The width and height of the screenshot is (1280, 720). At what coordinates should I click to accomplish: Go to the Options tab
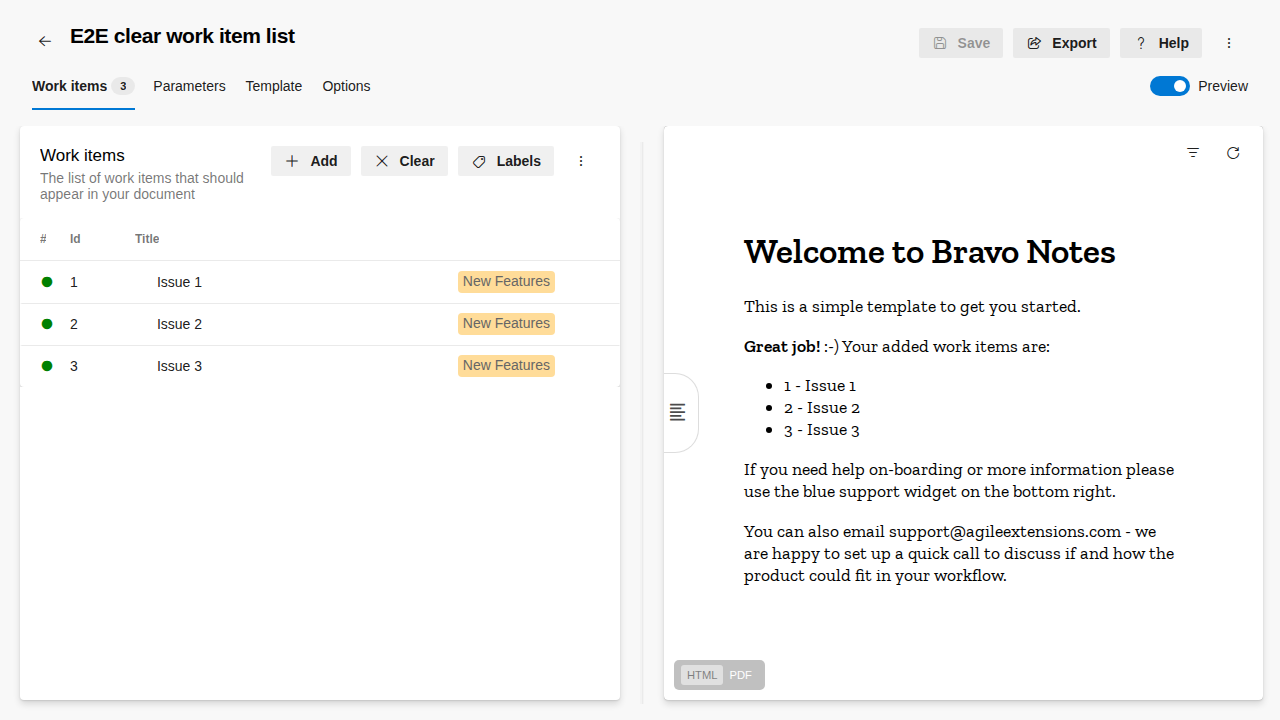(346, 86)
